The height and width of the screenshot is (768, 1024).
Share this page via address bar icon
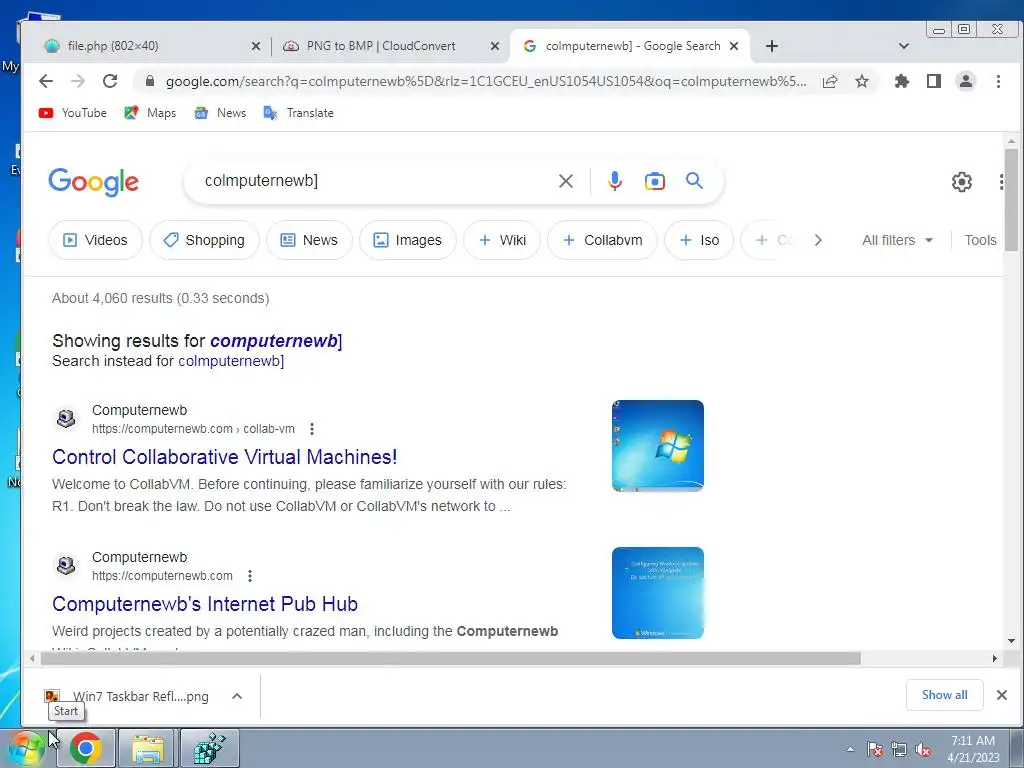pyautogui.click(x=830, y=81)
